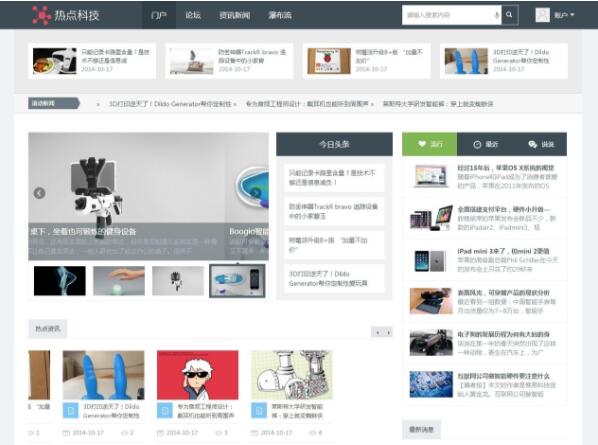Screen dimensions: 598x445
Task: Open the account dropdown arrow
Action: point(572,15)
